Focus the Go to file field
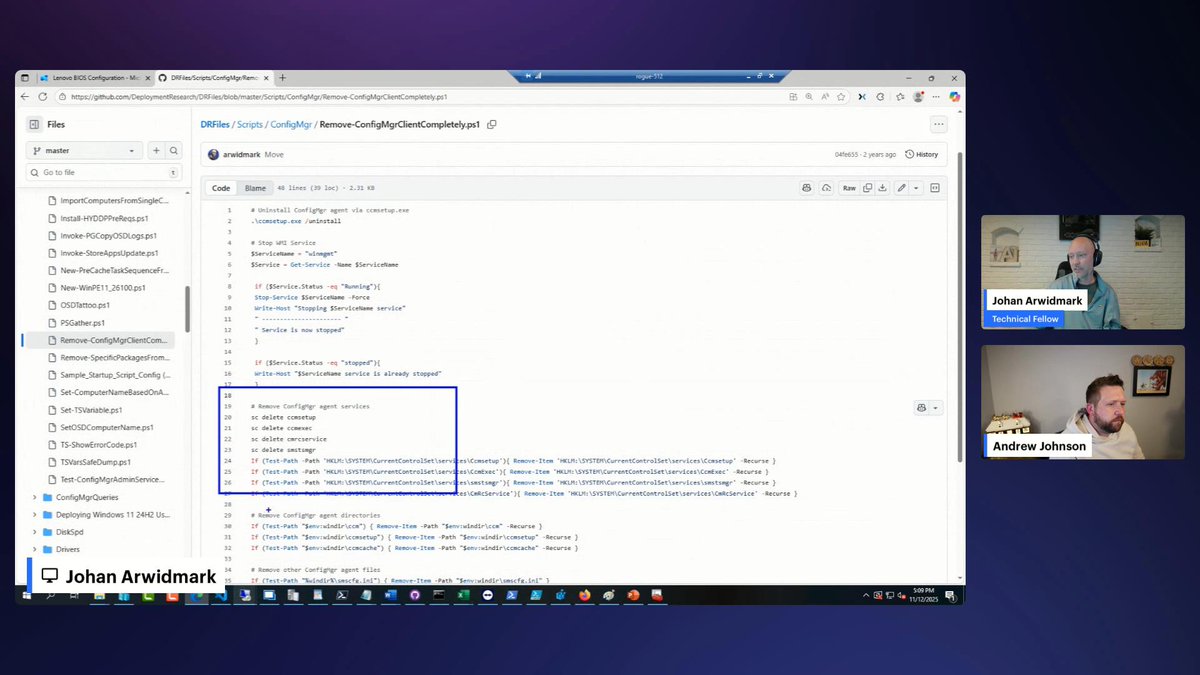Image resolution: width=1200 pixels, height=675 pixels. pos(104,172)
